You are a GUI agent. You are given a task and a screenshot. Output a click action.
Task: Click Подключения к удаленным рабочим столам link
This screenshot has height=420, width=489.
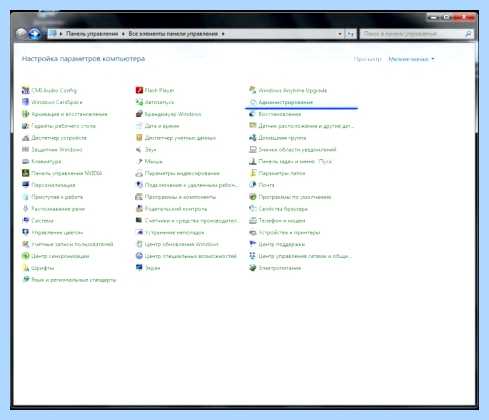point(192,185)
